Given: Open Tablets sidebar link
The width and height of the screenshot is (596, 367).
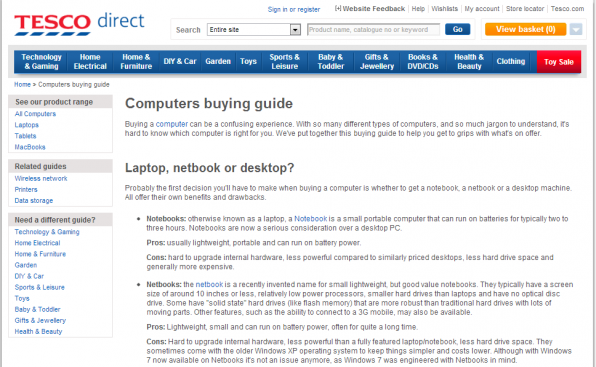Looking at the screenshot, I should [25, 136].
